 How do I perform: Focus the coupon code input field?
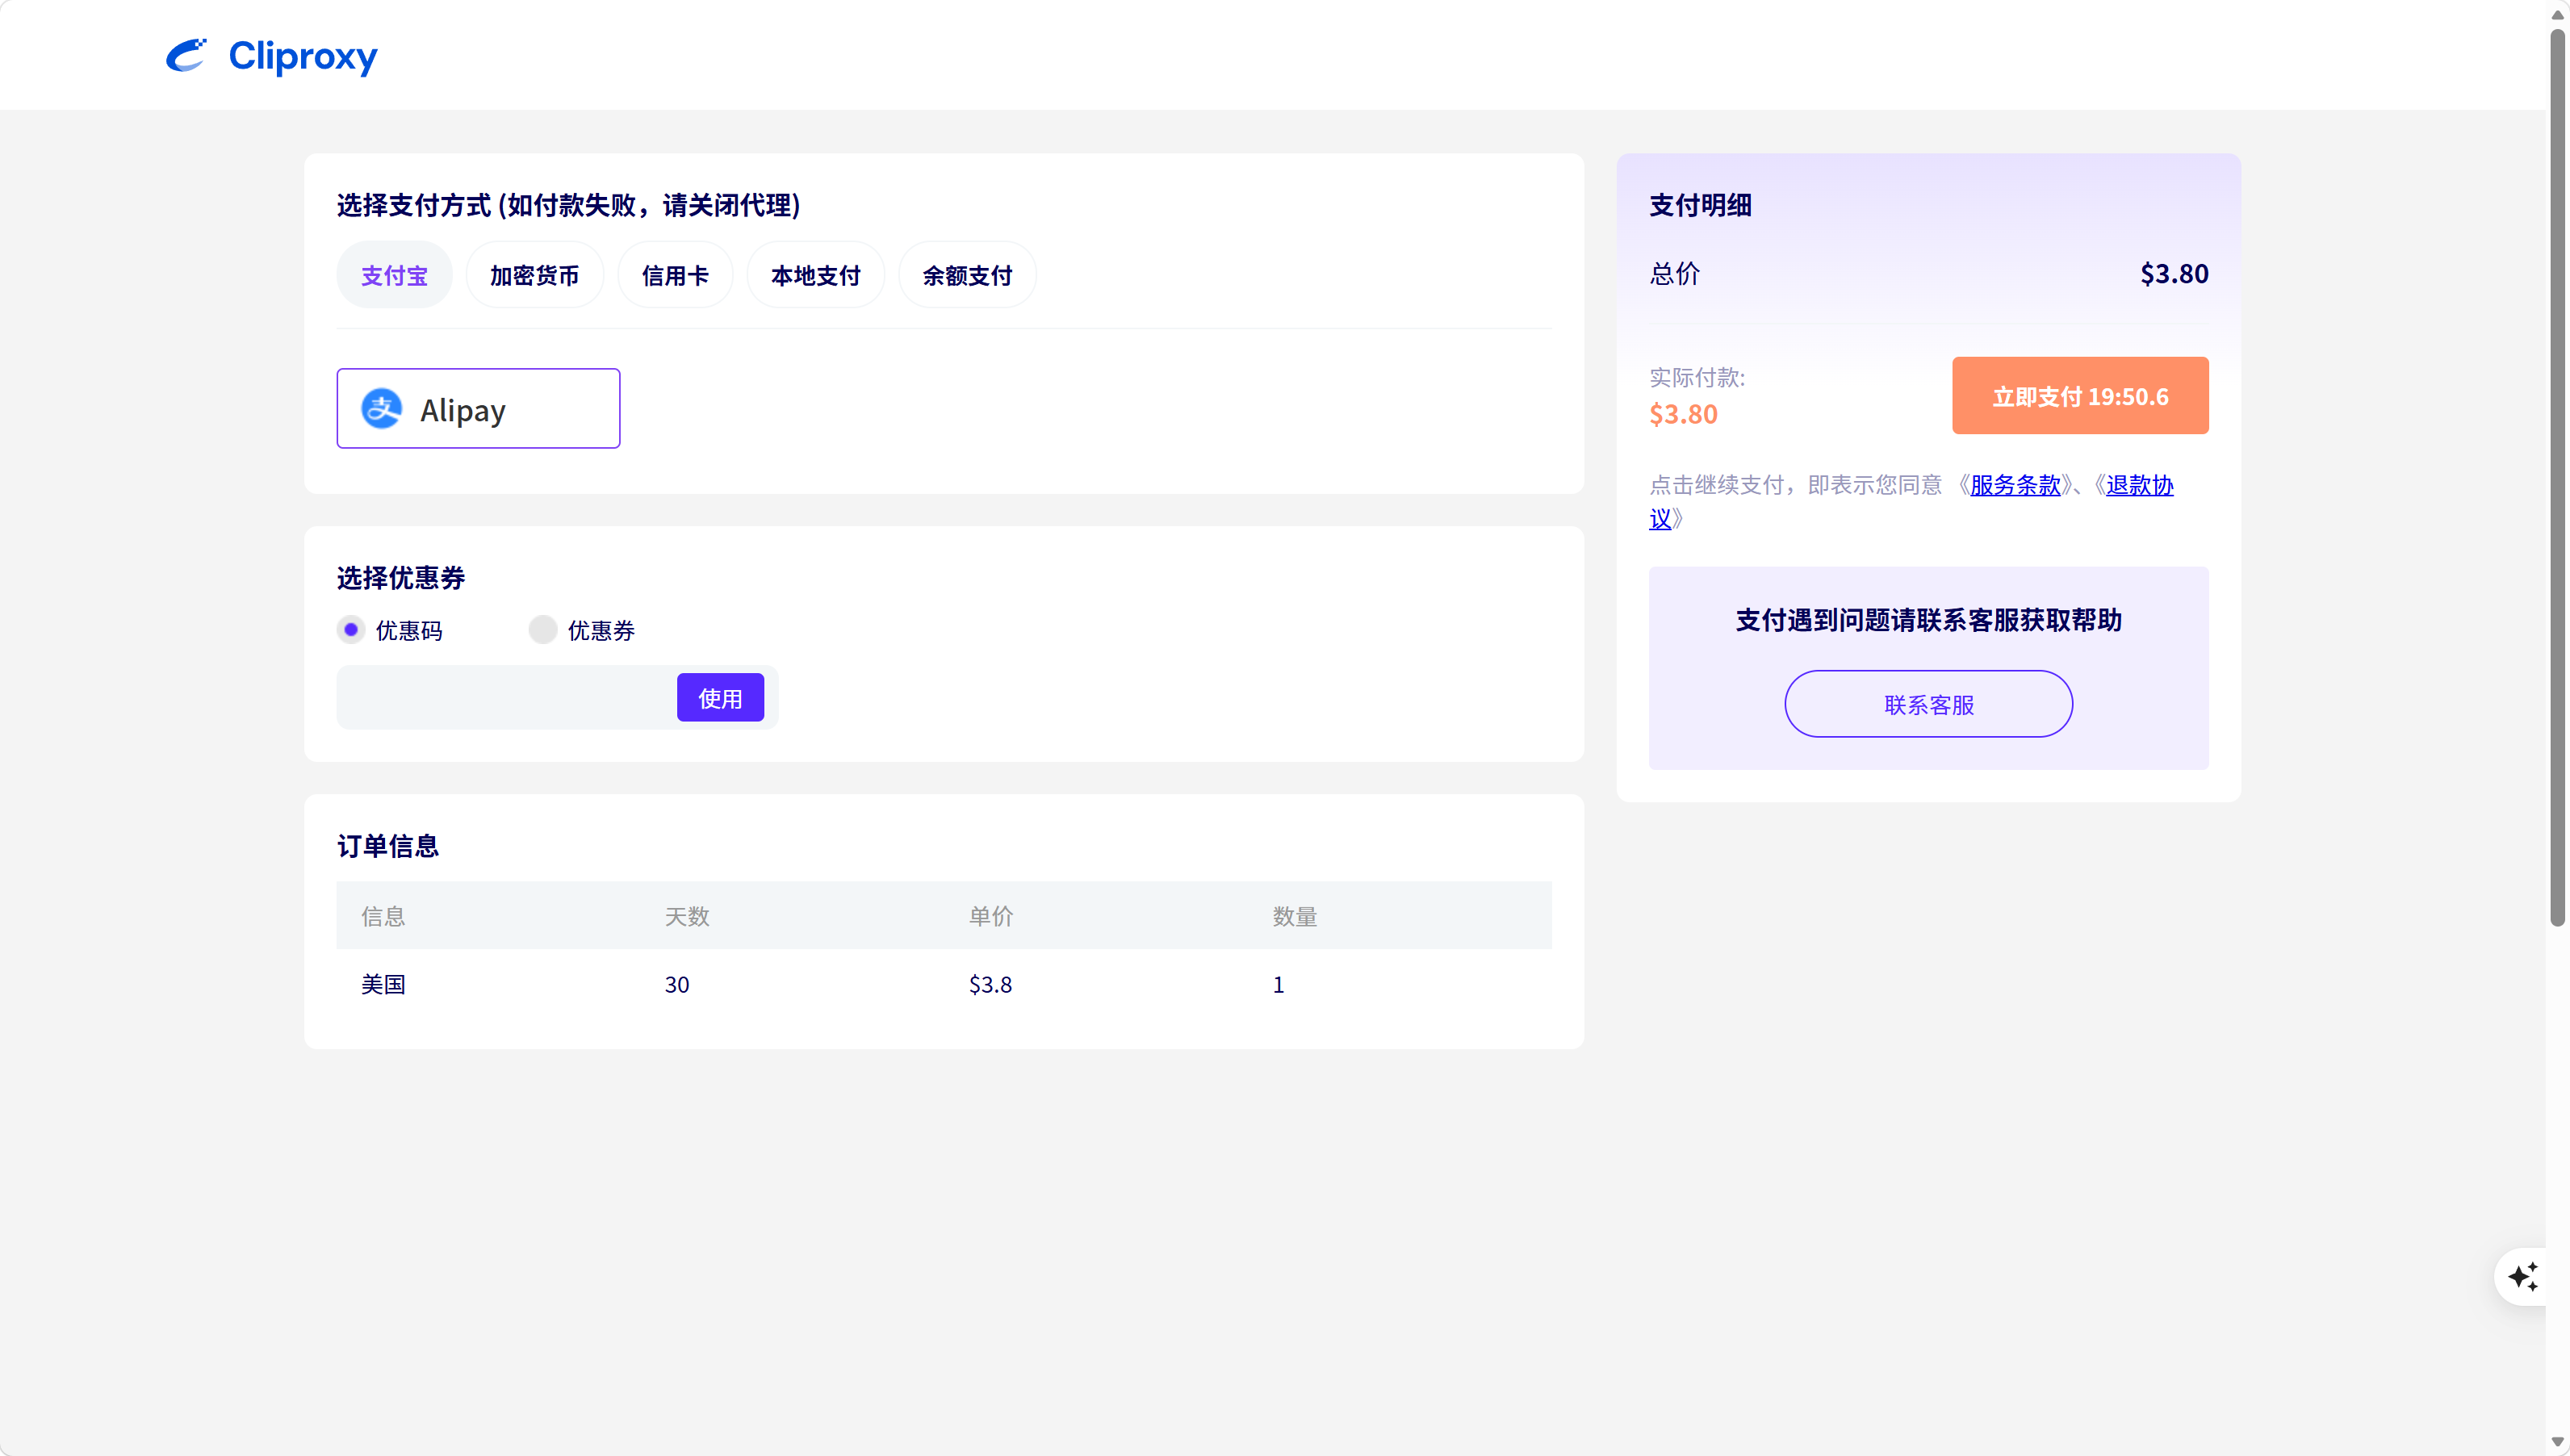[506, 698]
